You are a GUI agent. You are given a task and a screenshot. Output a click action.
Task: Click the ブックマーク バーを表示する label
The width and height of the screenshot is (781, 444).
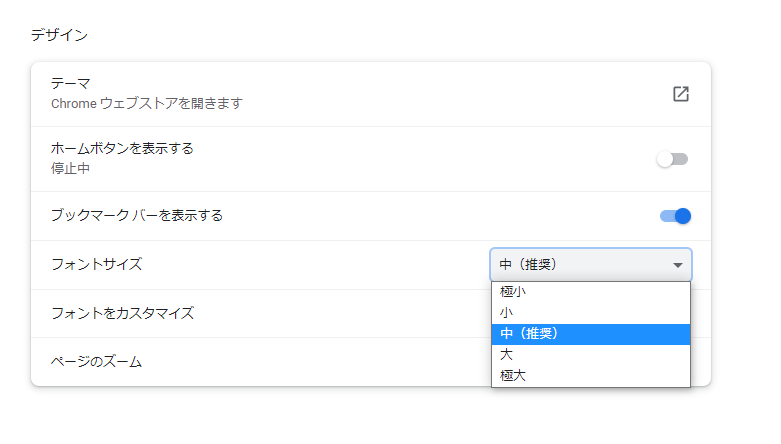pyautogui.click(x=137, y=215)
